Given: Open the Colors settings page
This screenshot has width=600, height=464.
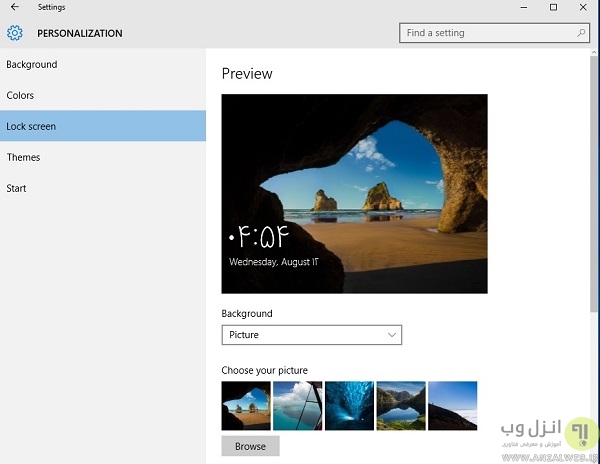Looking at the screenshot, I should (x=20, y=96).
